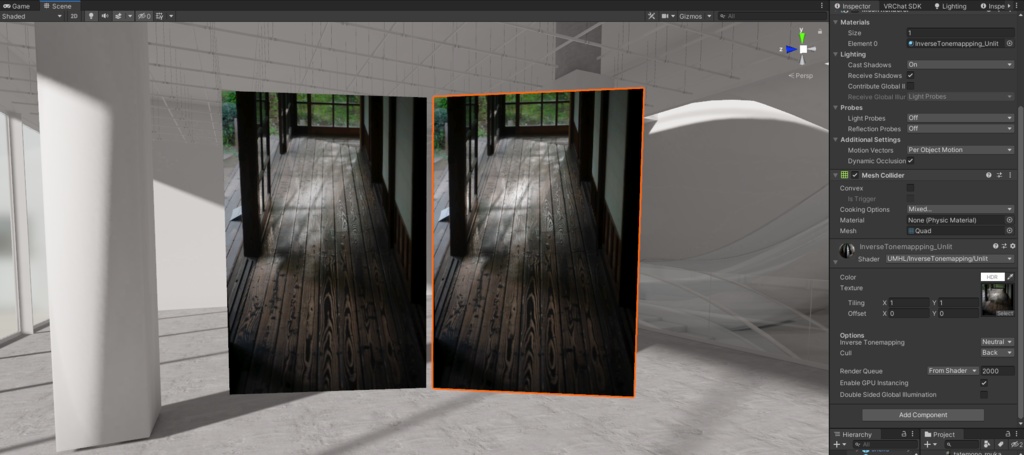
Task: Open Cull Back dropdown
Action: tap(997, 353)
